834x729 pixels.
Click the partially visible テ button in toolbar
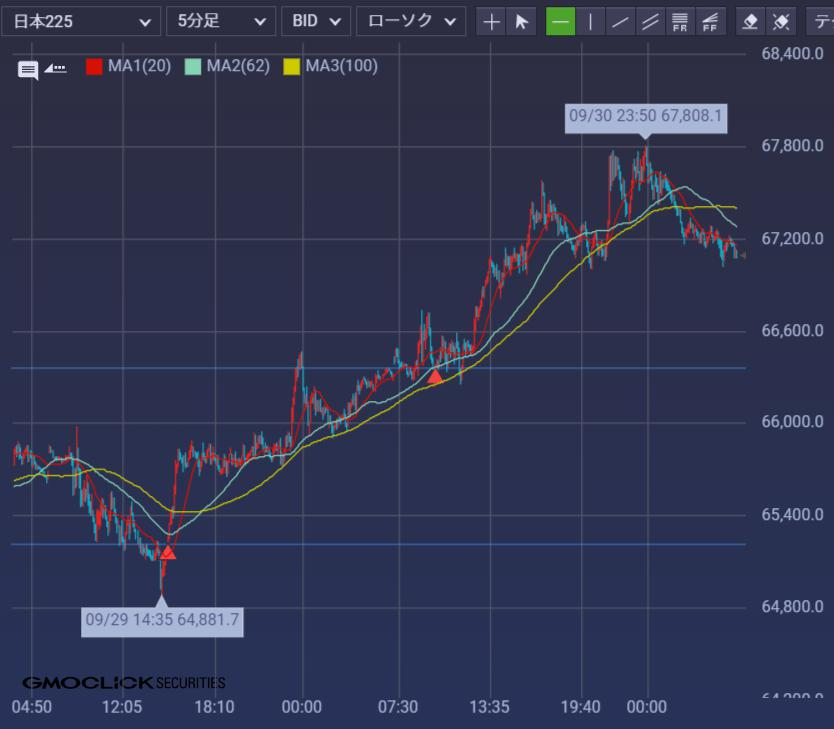(821, 22)
